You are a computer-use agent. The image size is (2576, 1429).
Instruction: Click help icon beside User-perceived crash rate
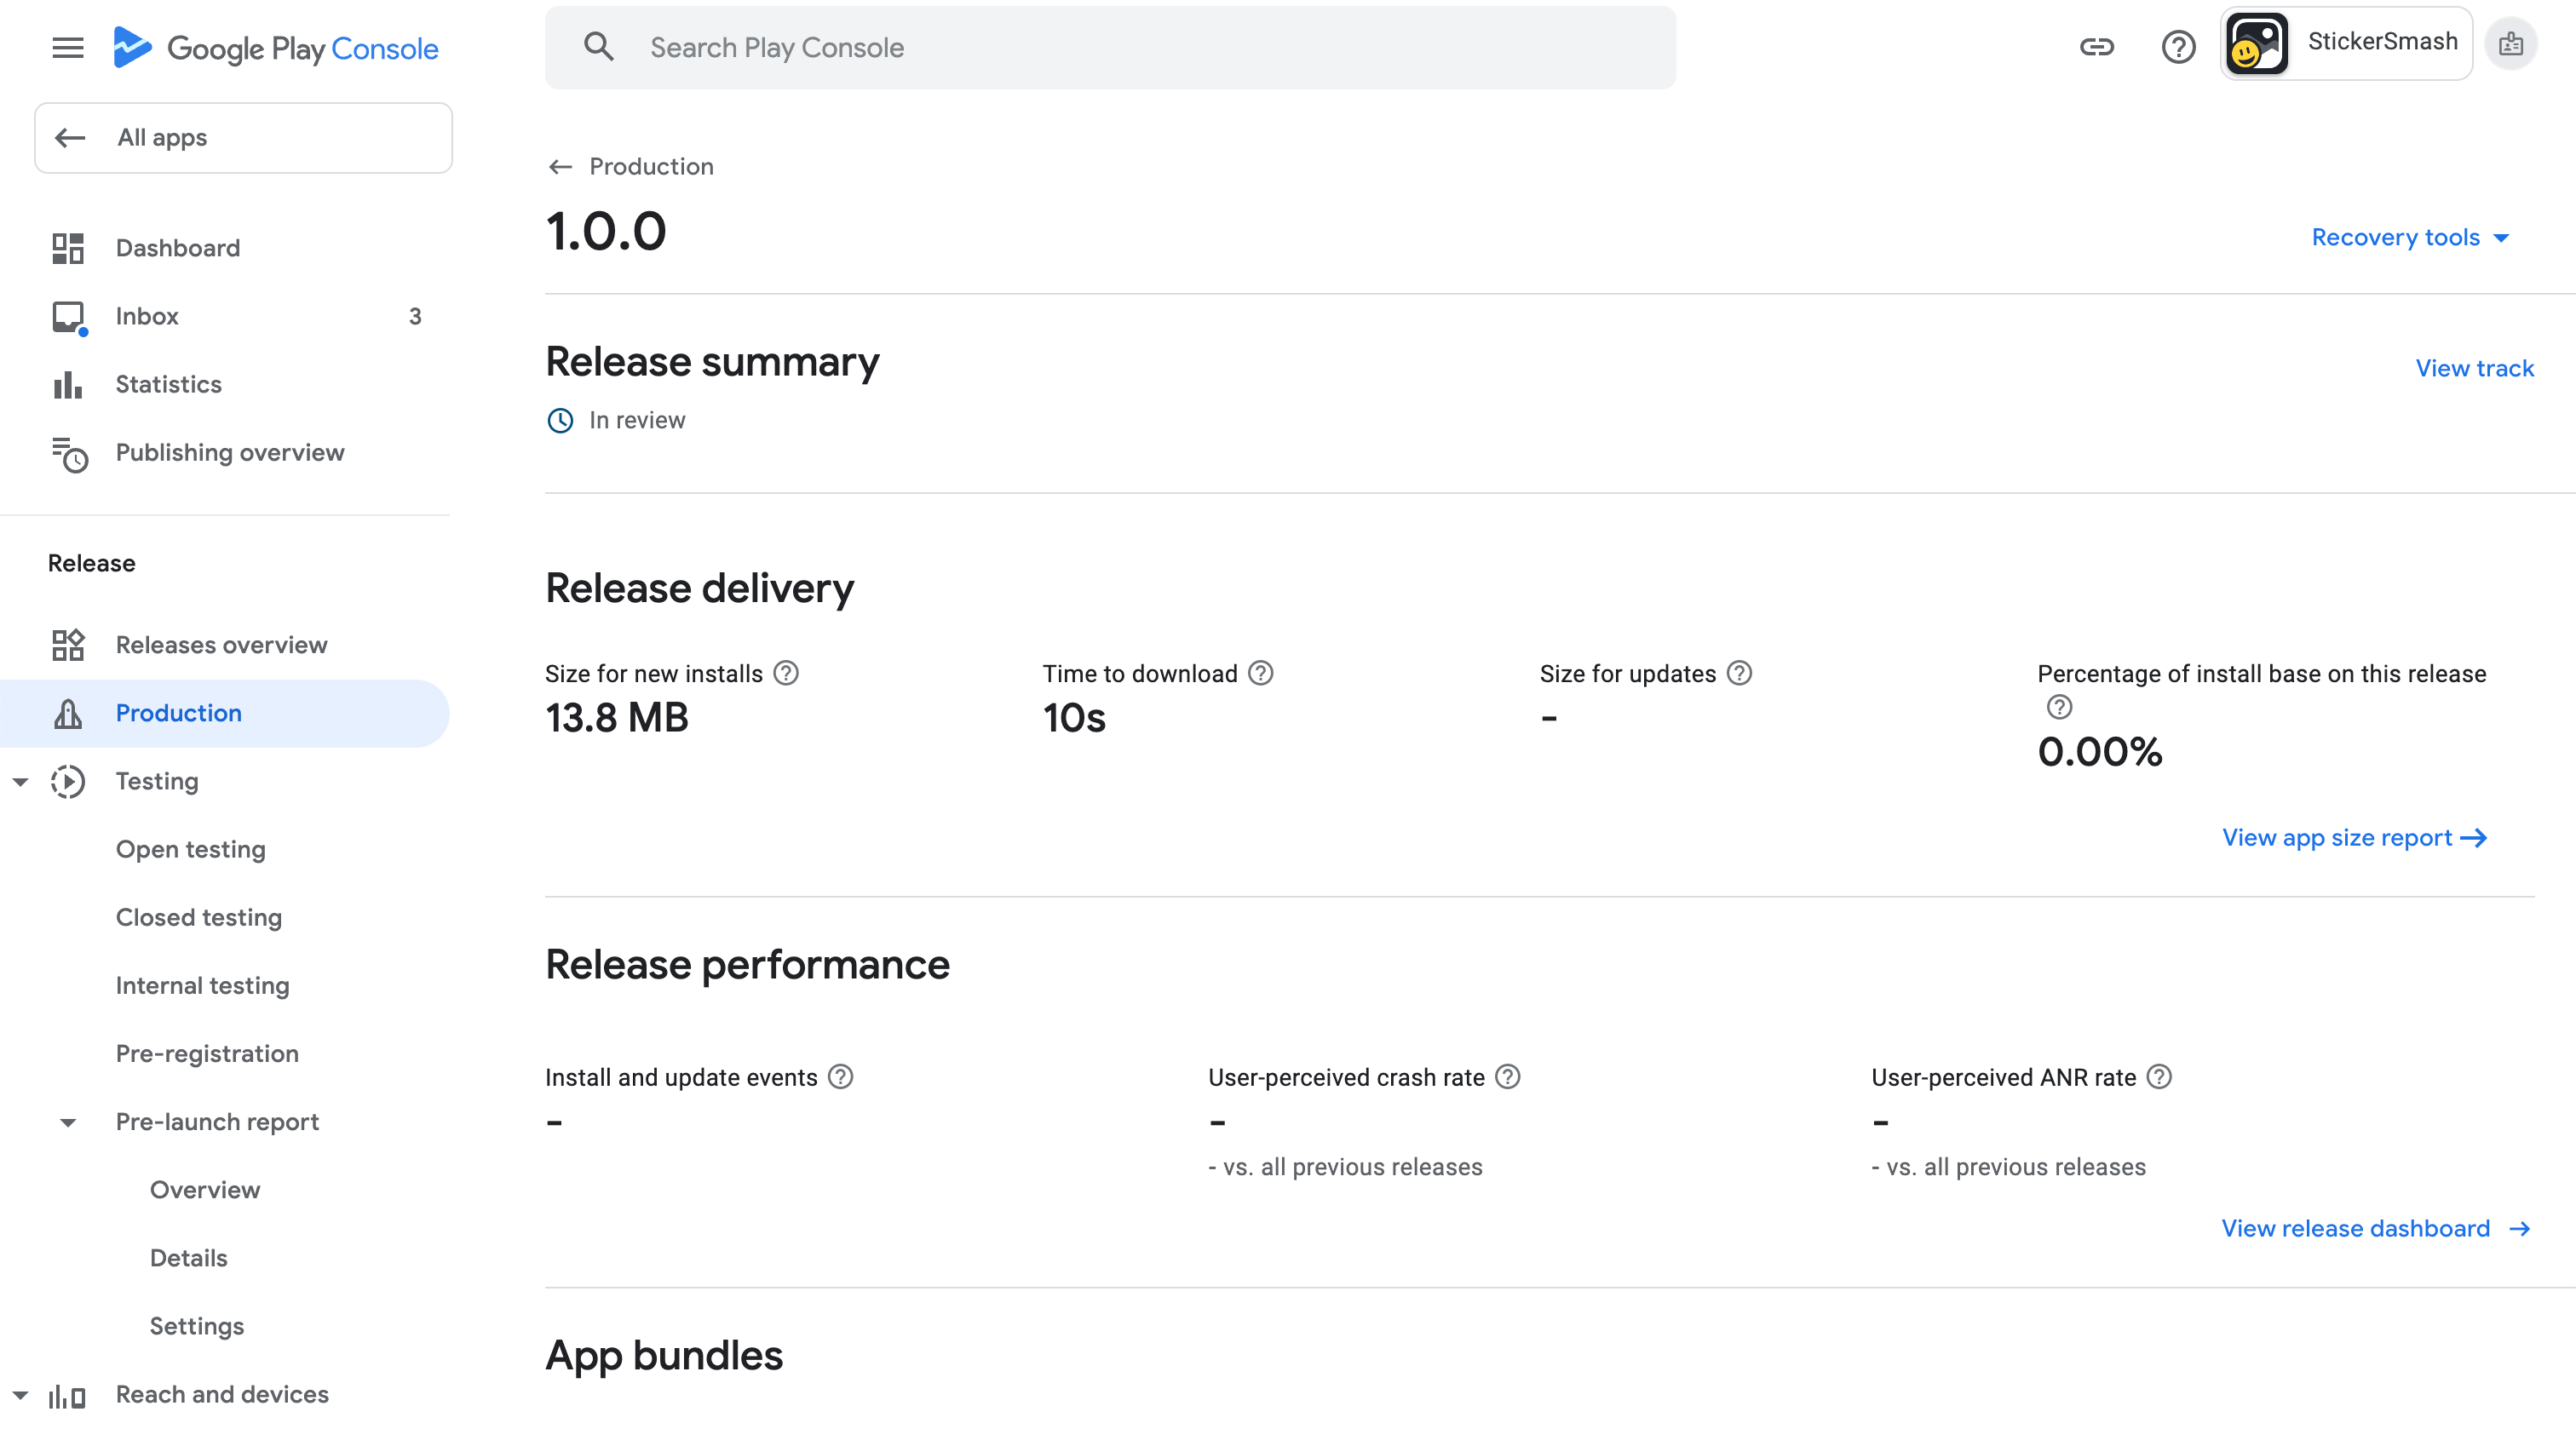point(1507,1077)
